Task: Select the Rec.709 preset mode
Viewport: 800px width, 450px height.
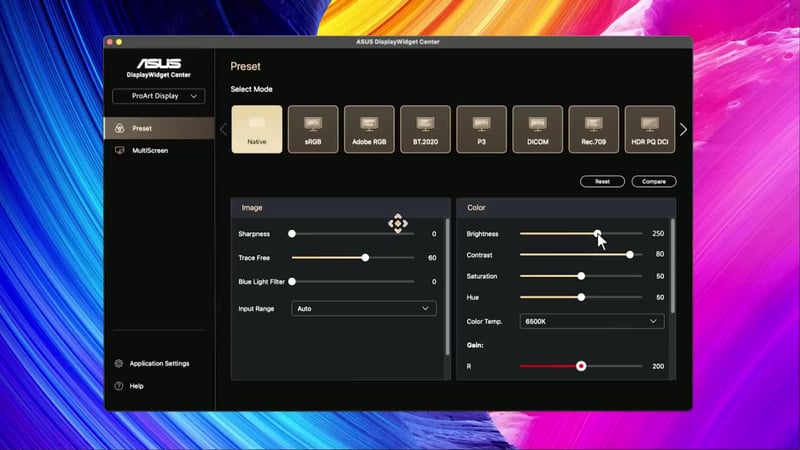Action: click(594, 129)
